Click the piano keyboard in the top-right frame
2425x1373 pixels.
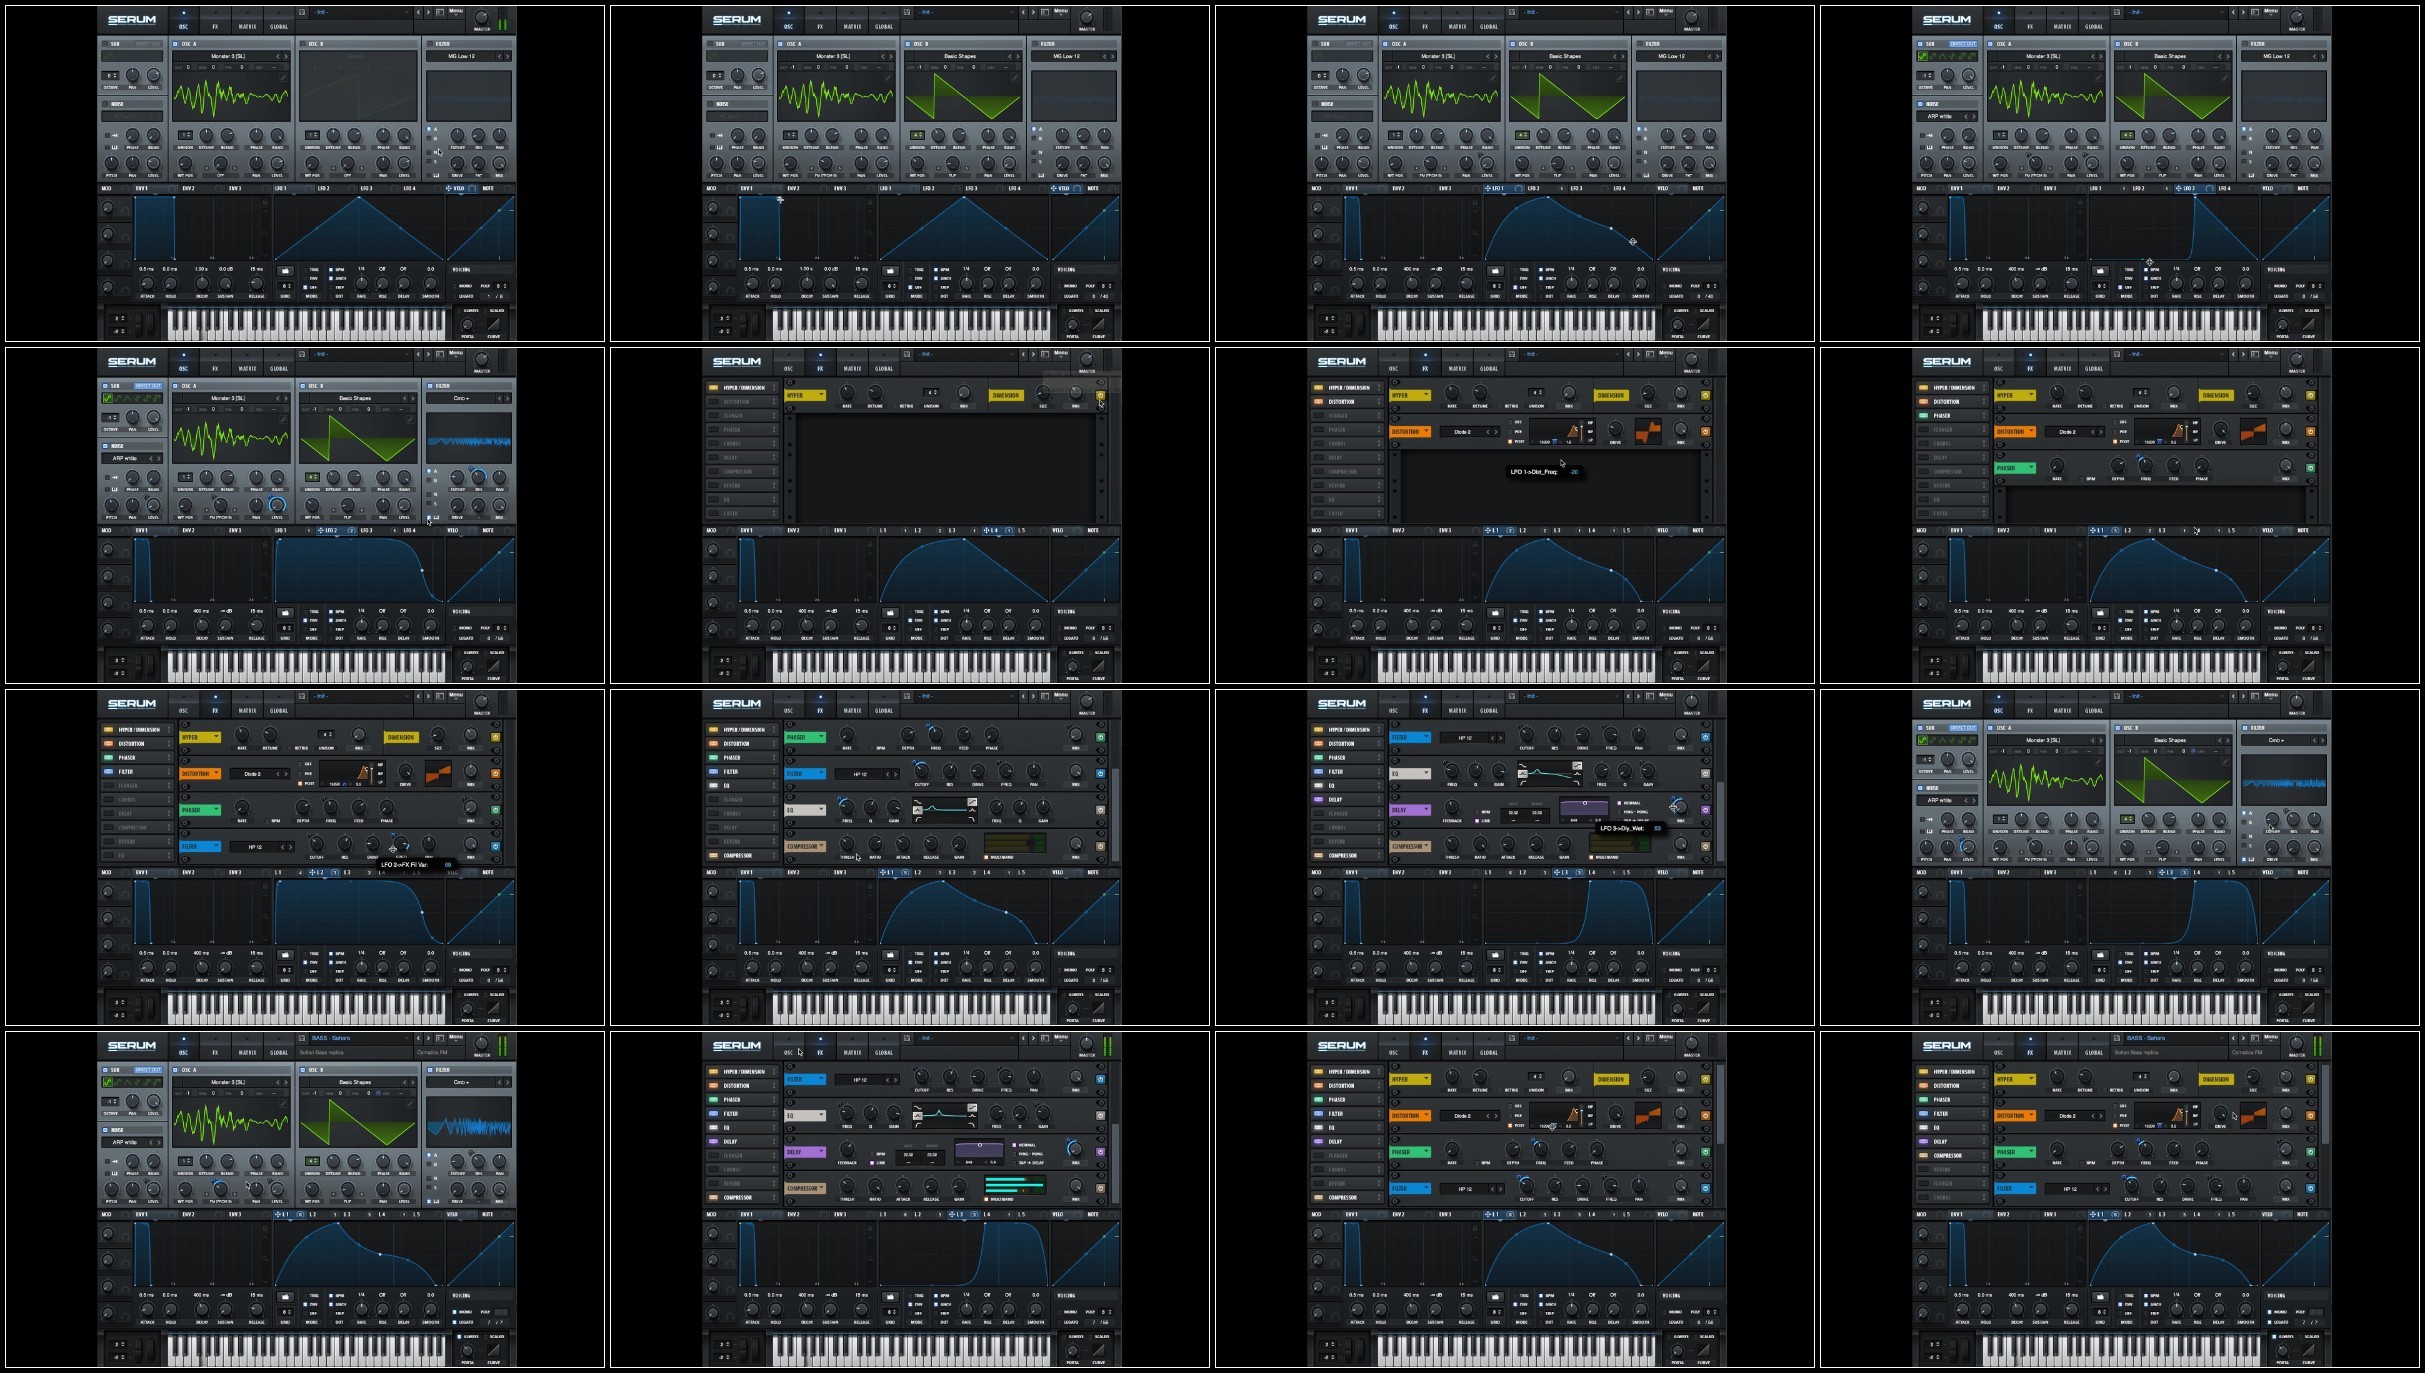click(x=2121, y=324)
